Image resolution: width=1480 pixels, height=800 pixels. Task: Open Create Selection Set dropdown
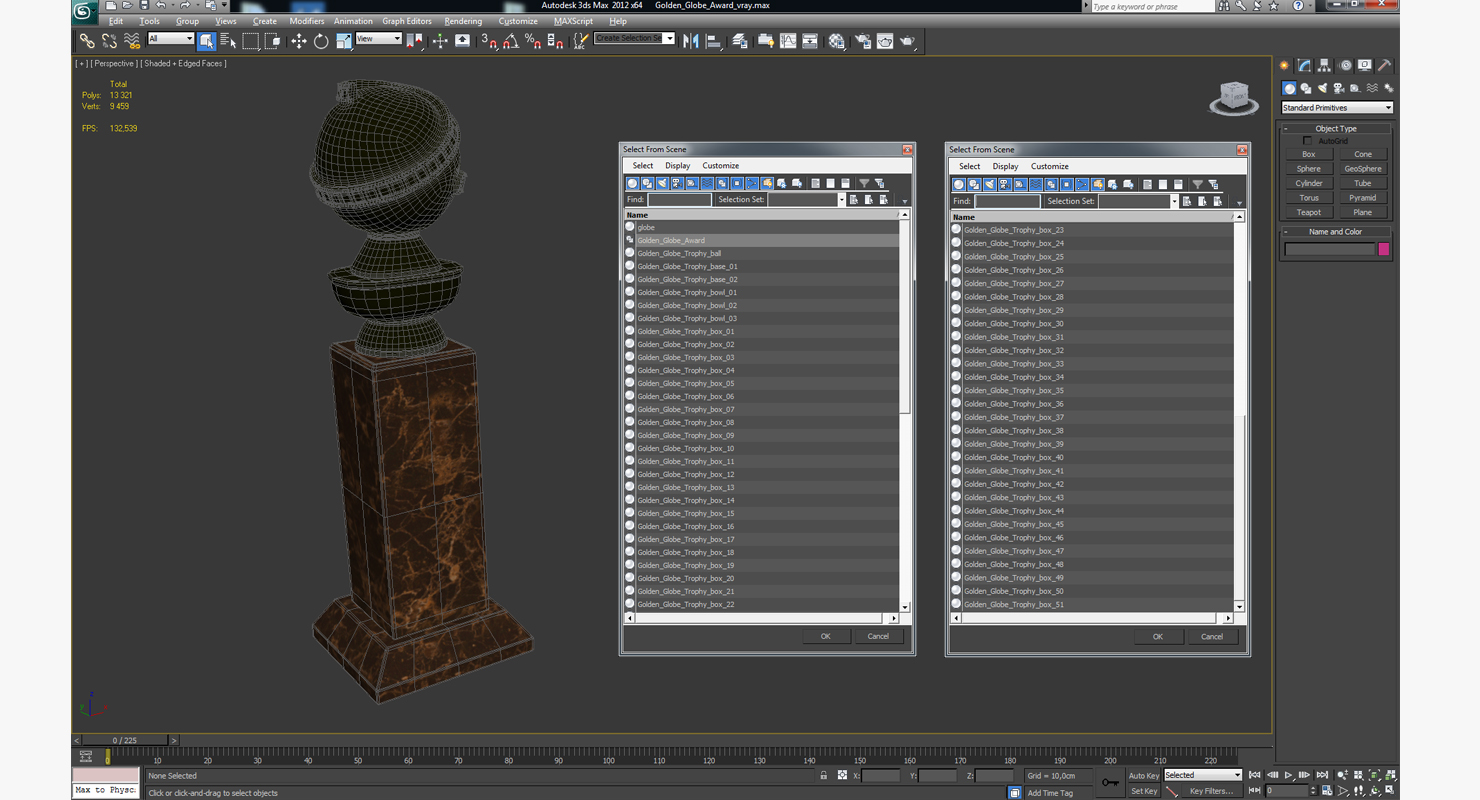tap(634, 38)
